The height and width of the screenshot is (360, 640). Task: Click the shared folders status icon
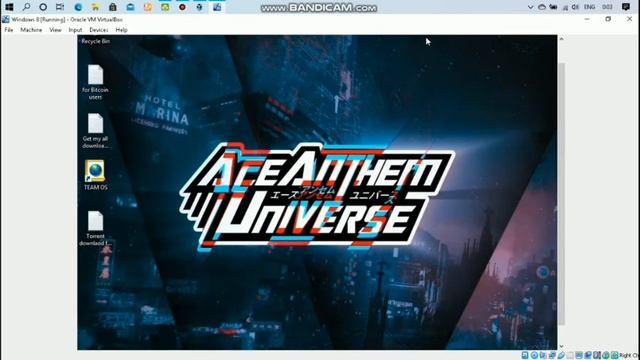point(570,355)
